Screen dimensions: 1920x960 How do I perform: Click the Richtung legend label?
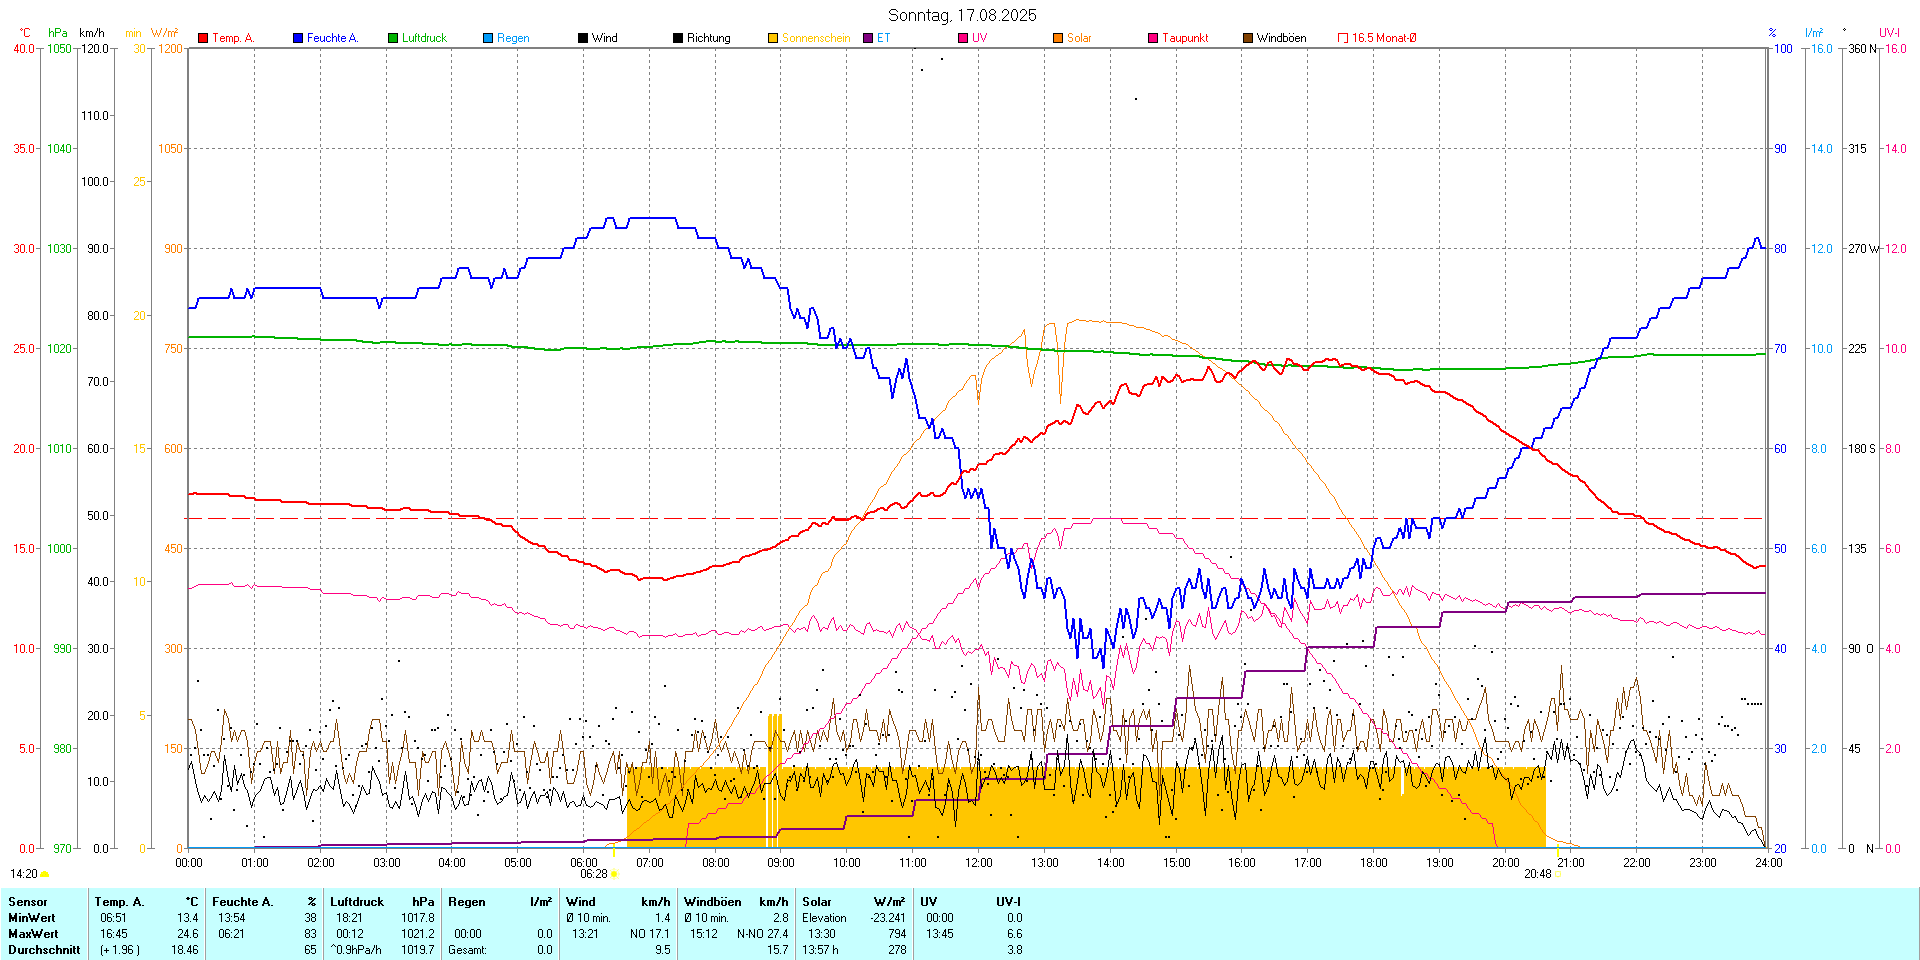point(708,38)
